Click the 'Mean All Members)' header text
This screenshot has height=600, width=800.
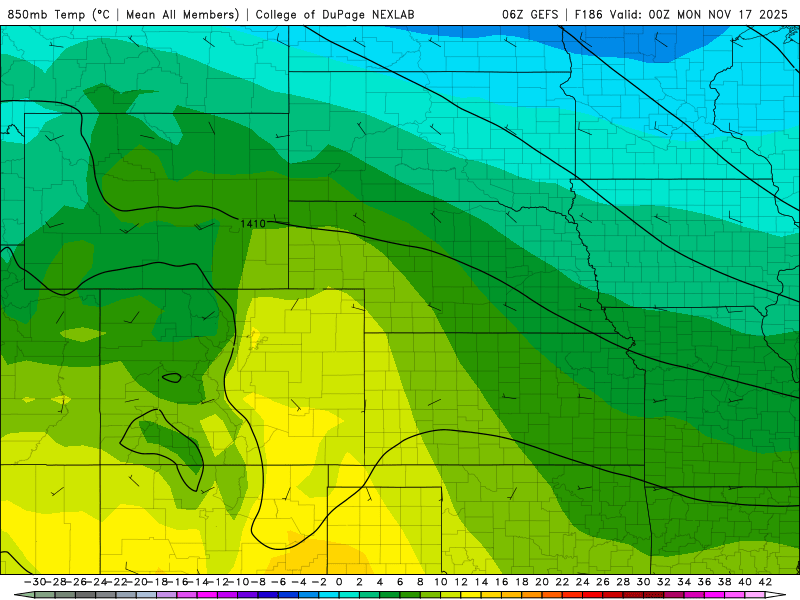(x=183, y=14)
